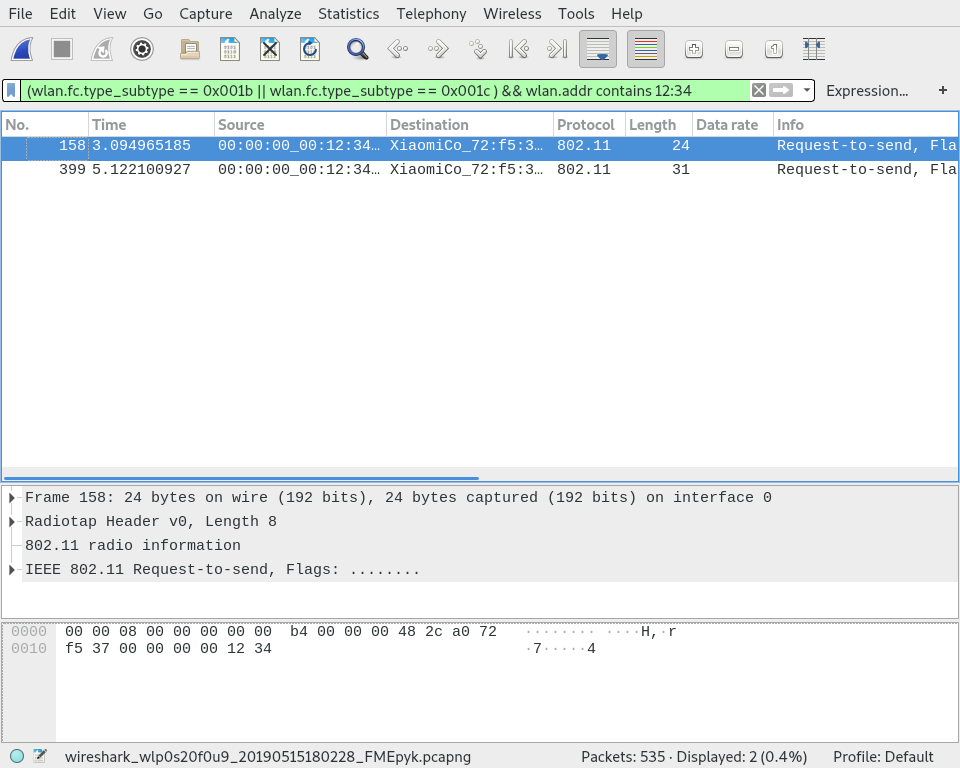Open the Wireless menu
This screenshot has width=960, height=768.
pos(512,13)
